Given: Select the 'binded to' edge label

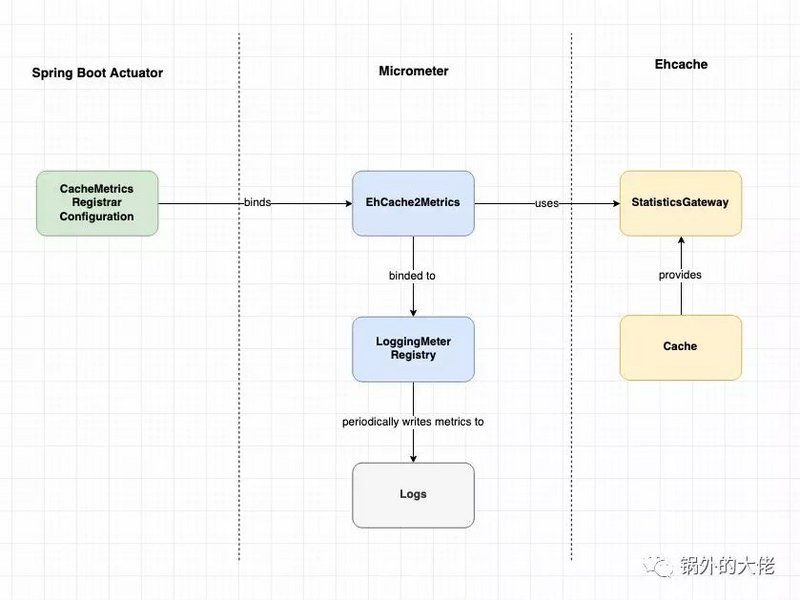Looking at the screenshot, I should click(410, 275).
